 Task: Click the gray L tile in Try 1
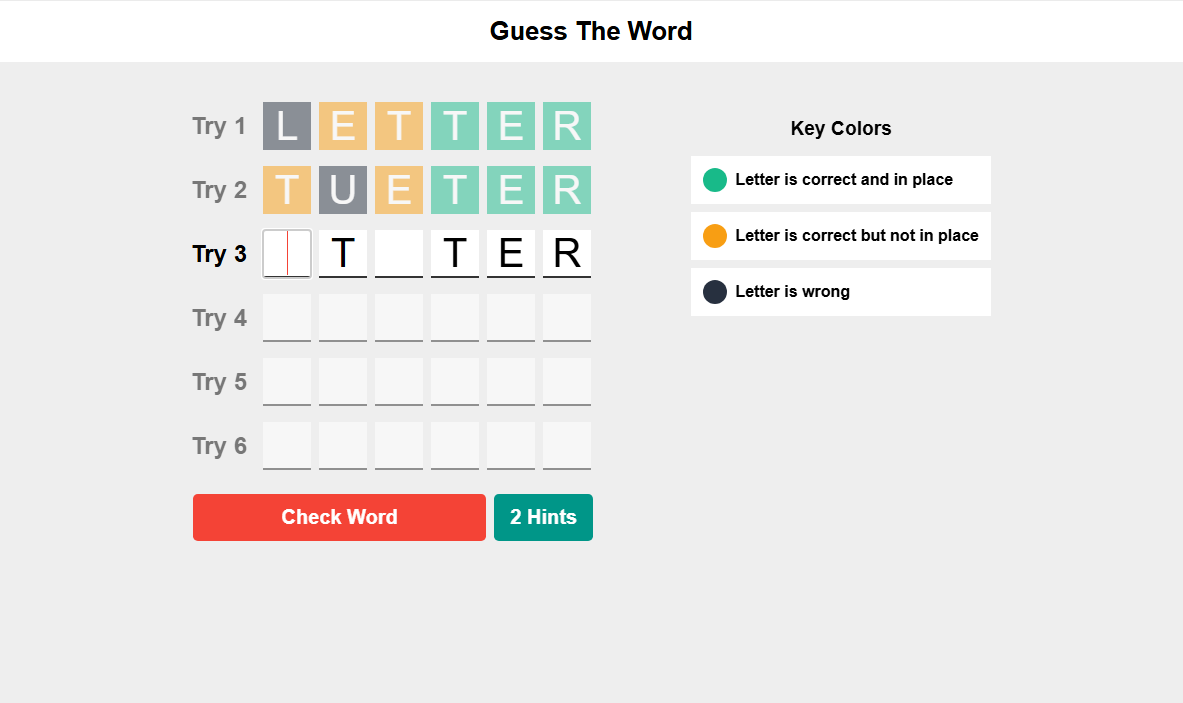(287, 126)
